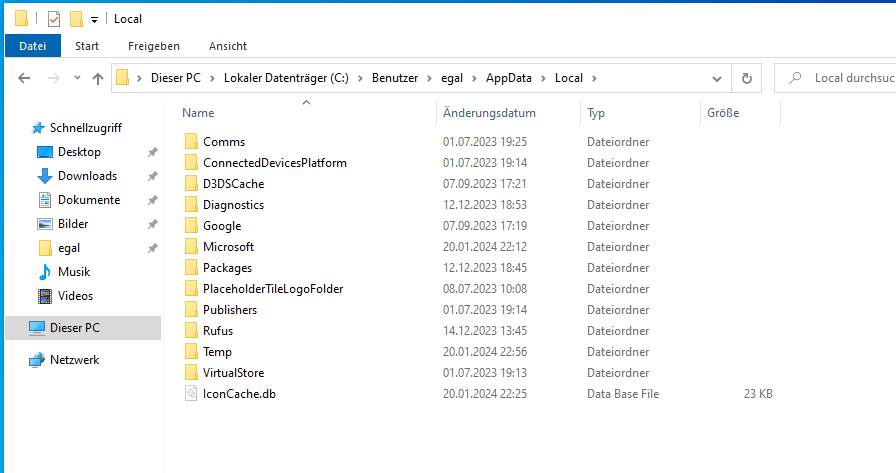Go forward with the right arrow button
Screen dimensions: 896x473
(x=54, y=78)
